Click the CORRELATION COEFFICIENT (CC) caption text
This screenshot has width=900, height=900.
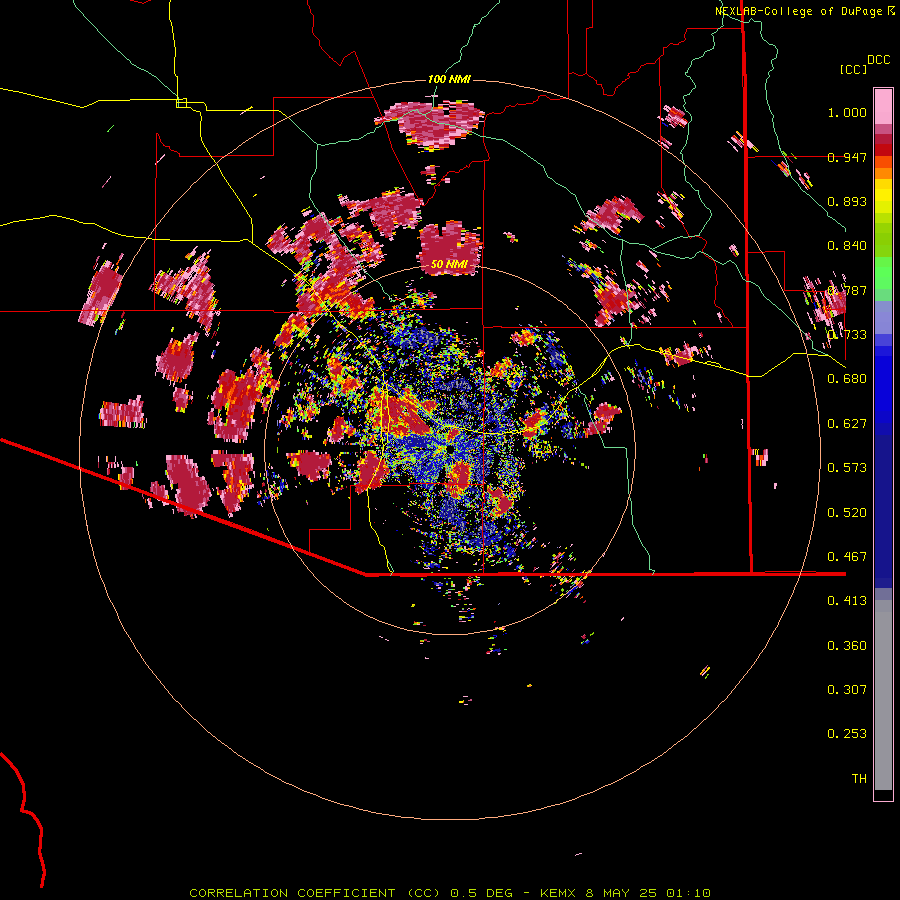pyautogui.click(x=315, y=893)
